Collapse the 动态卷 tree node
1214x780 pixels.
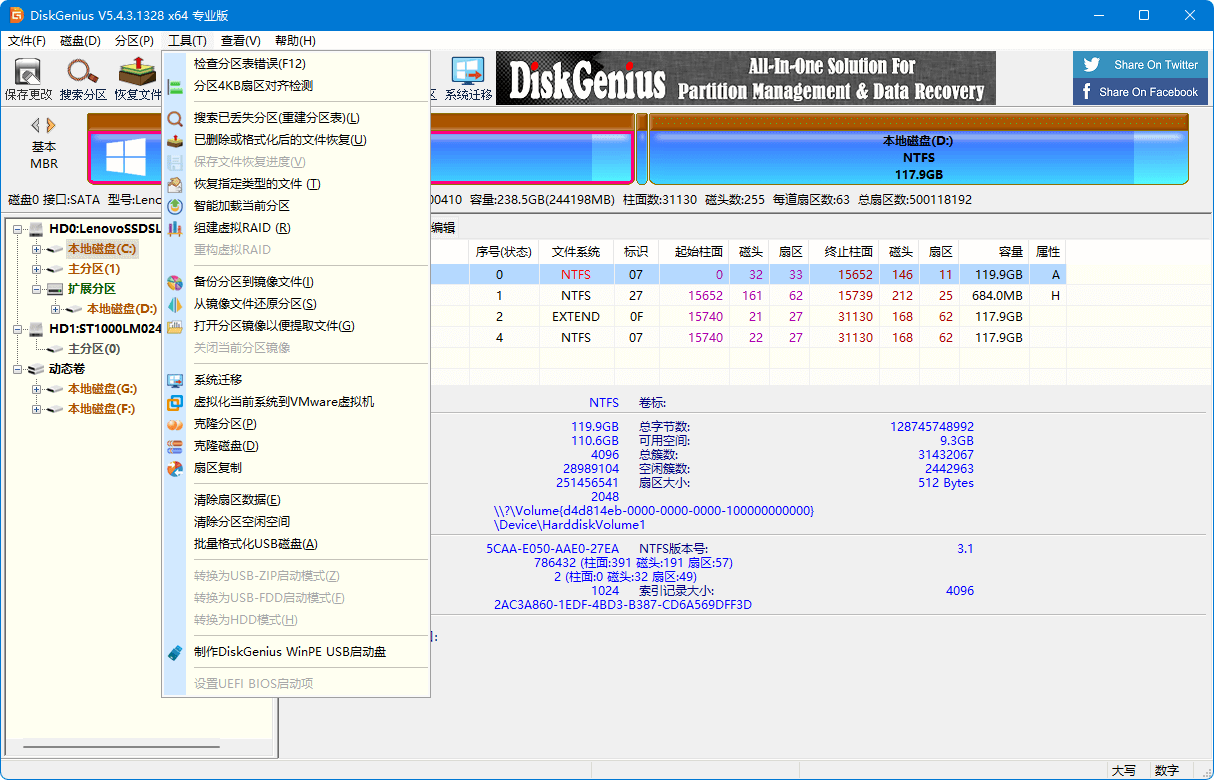17,369
